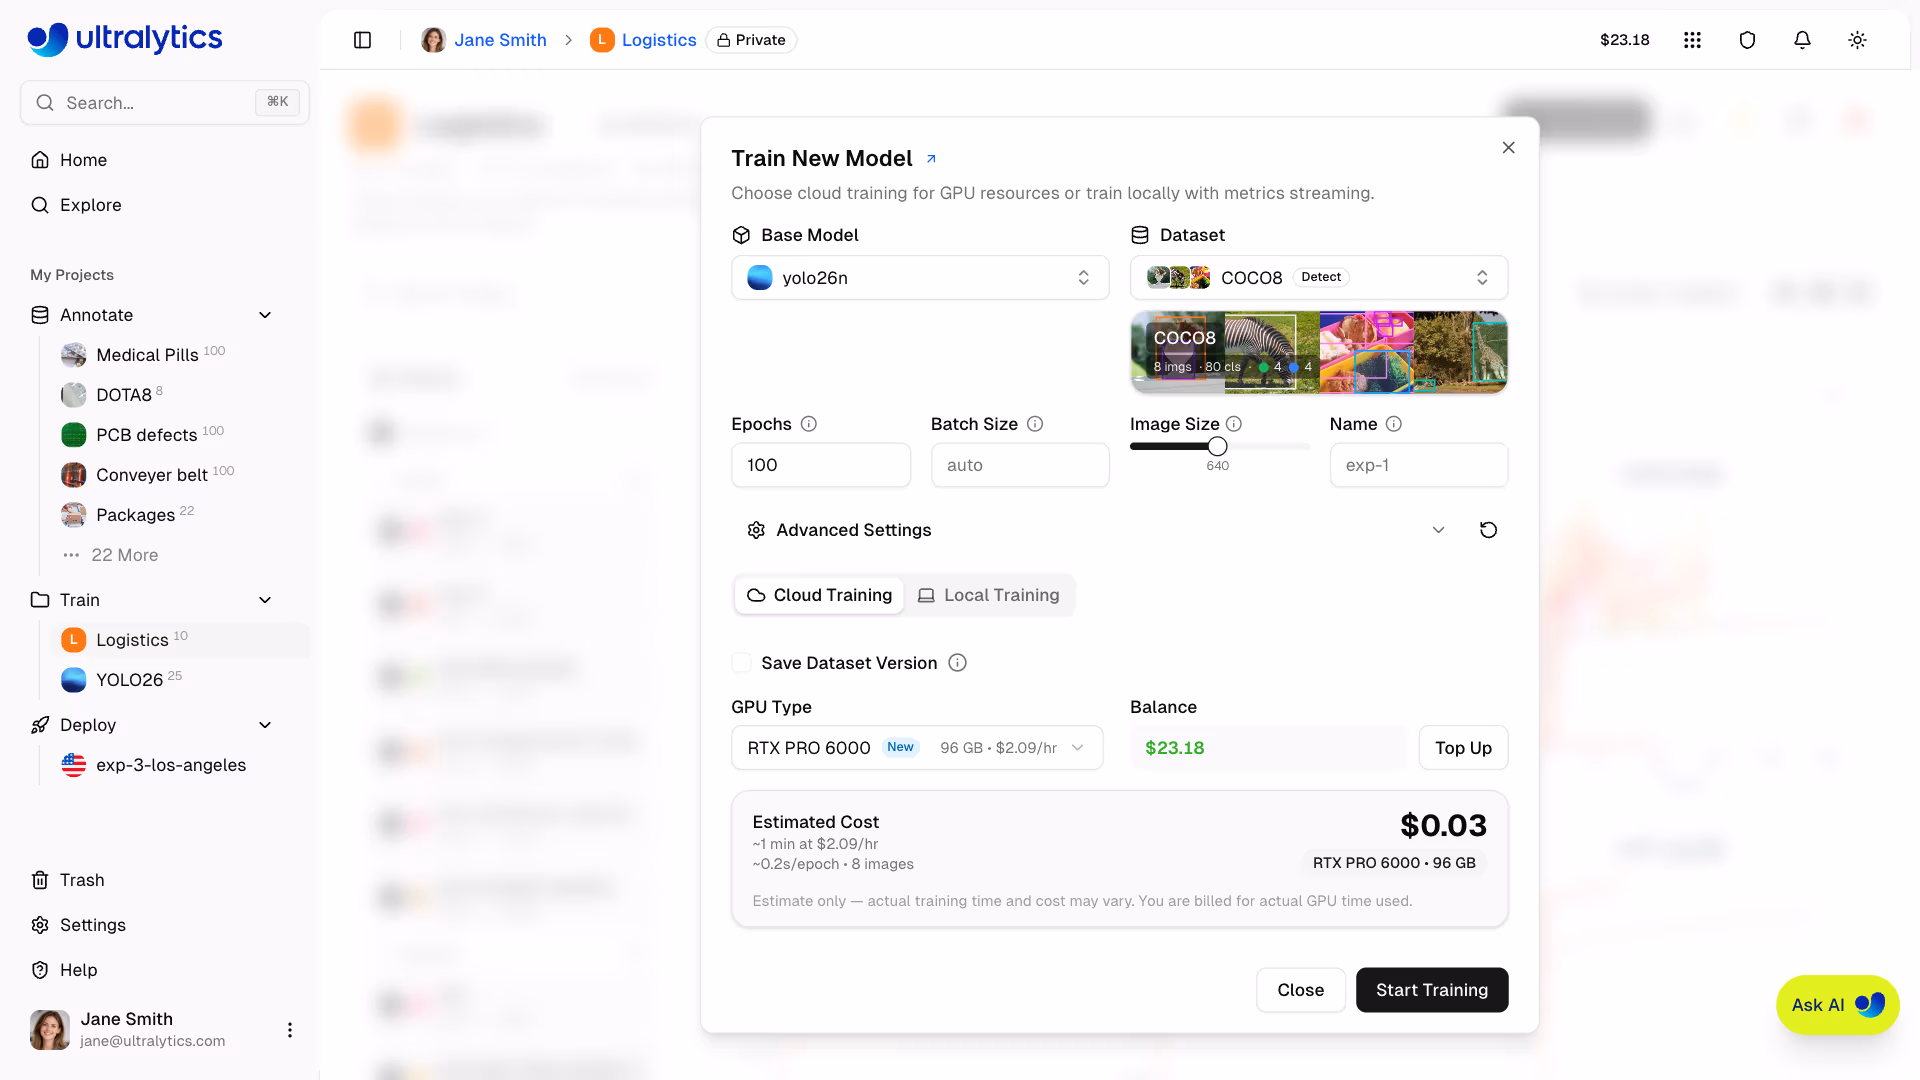Screen dimensions: 1920x1080
Task: Show Batch Size info icon
Action: pyautogui.click(x=1035, y=424)
